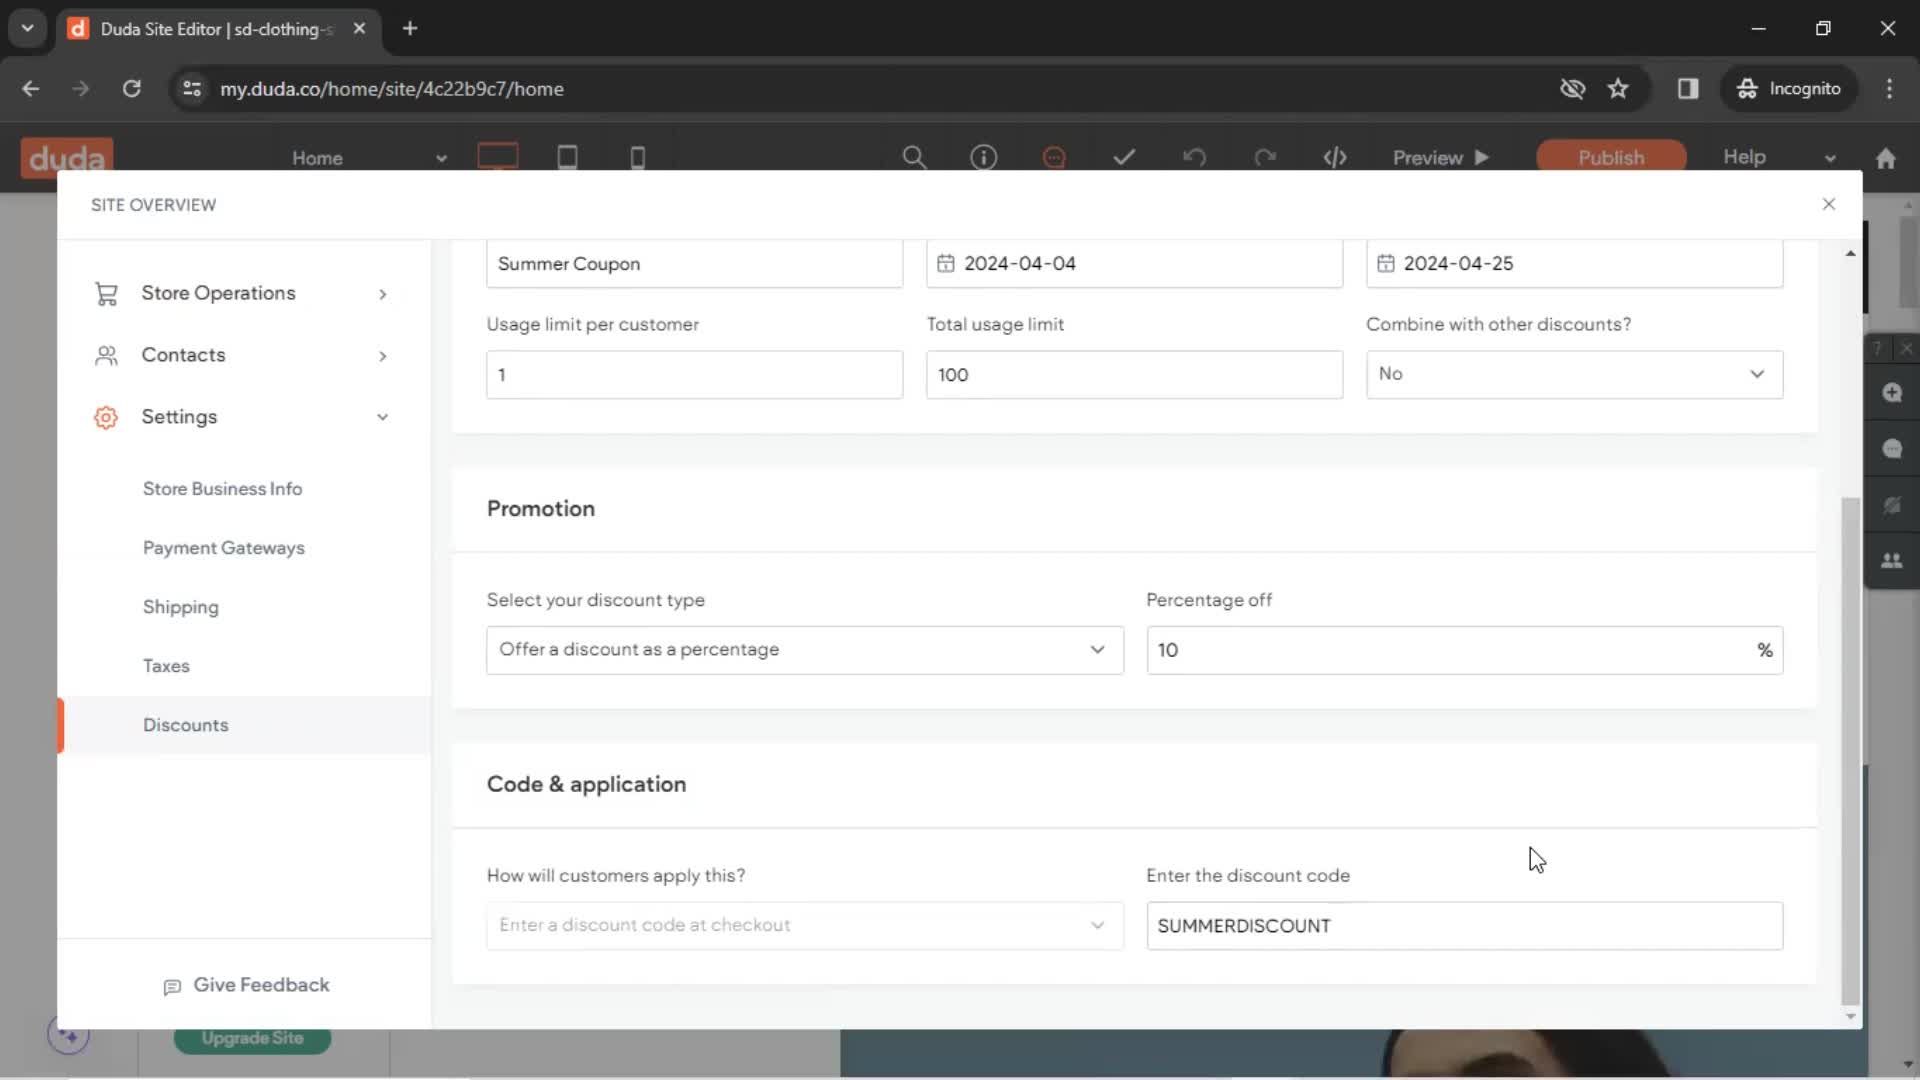Viewport: 1920px width, 1080px height.
Task: Expand Store Operations submenu
Action: [382, 294]
